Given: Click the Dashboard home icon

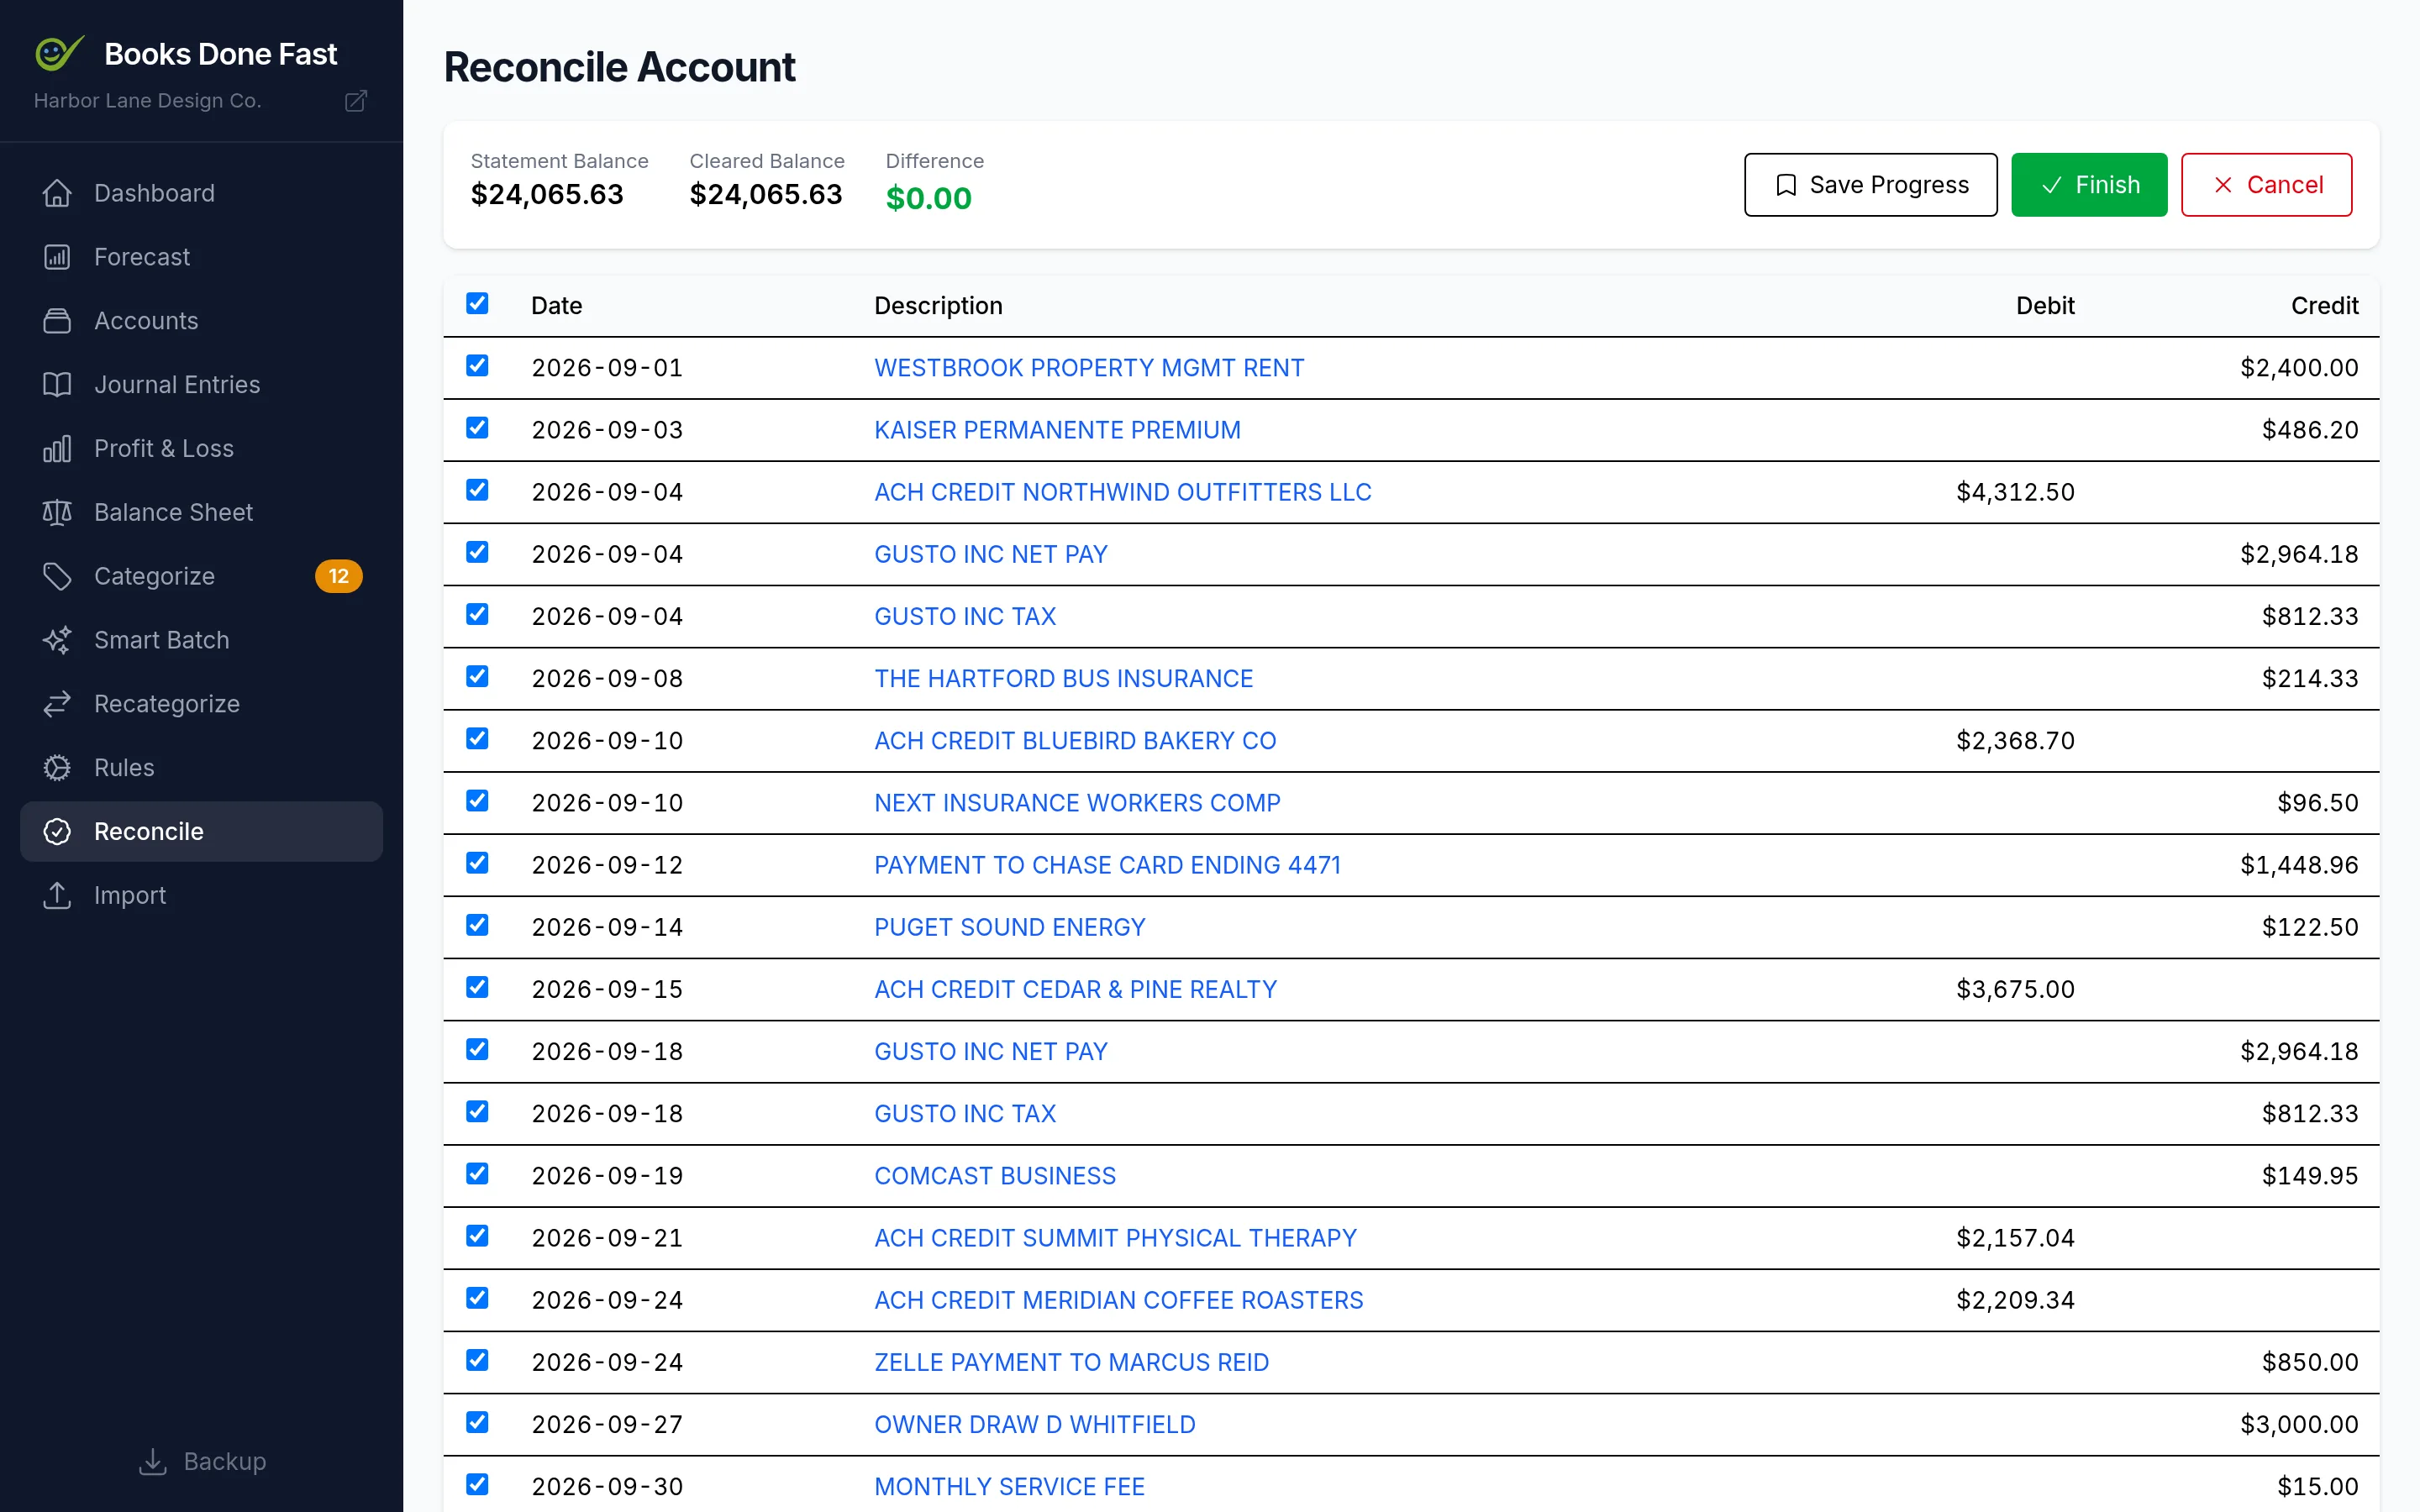Looking at the screenshot, I should pyautogui.click(x=57, y=193).
